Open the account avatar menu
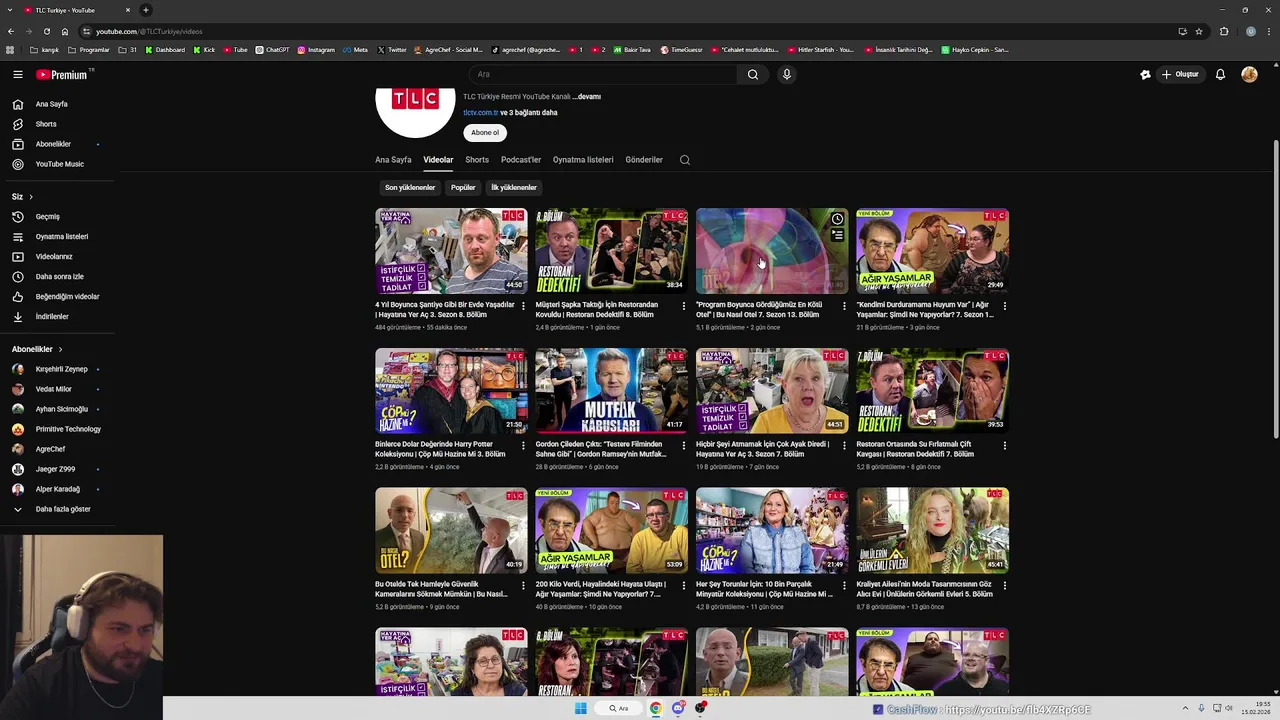This screenshot has width=1280, height=720. pyautogui.click(x=1249, y=74)
